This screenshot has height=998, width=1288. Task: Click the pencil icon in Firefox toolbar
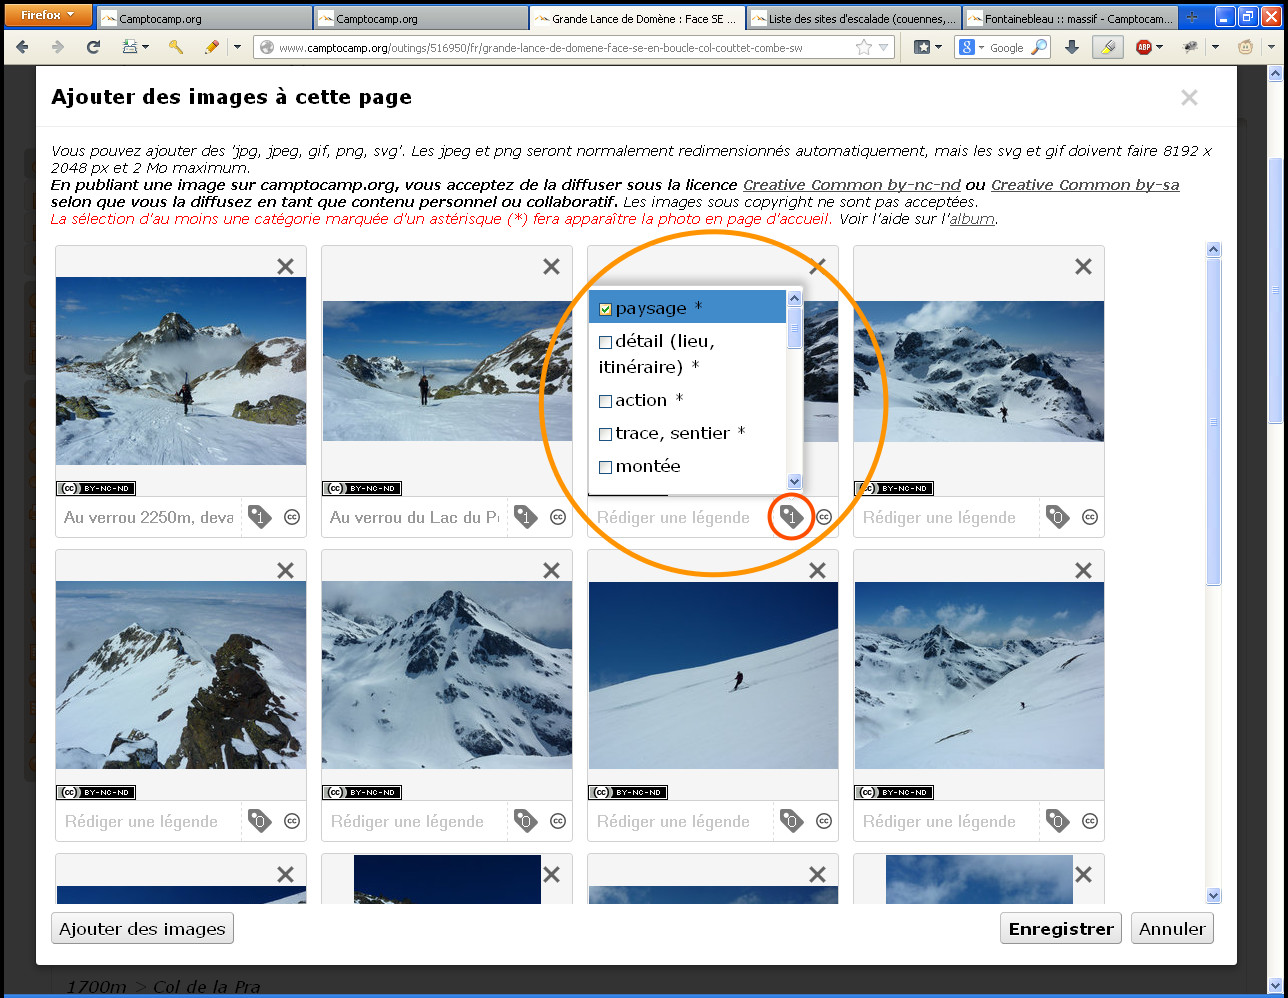click(x=211, y=47)
